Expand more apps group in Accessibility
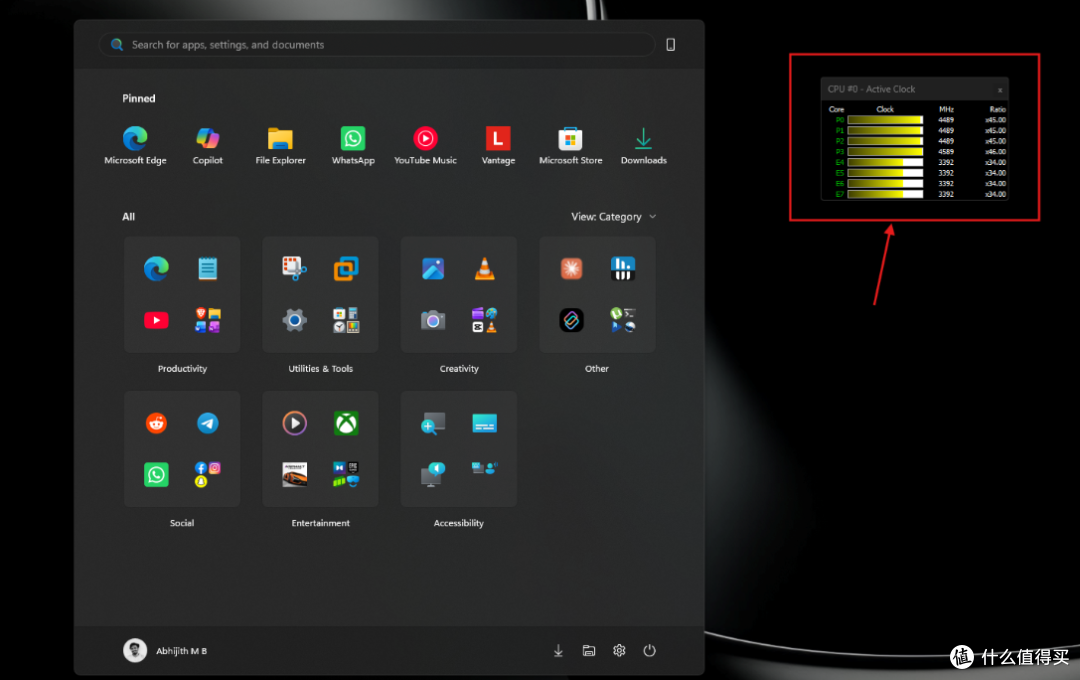 (484, 468)
